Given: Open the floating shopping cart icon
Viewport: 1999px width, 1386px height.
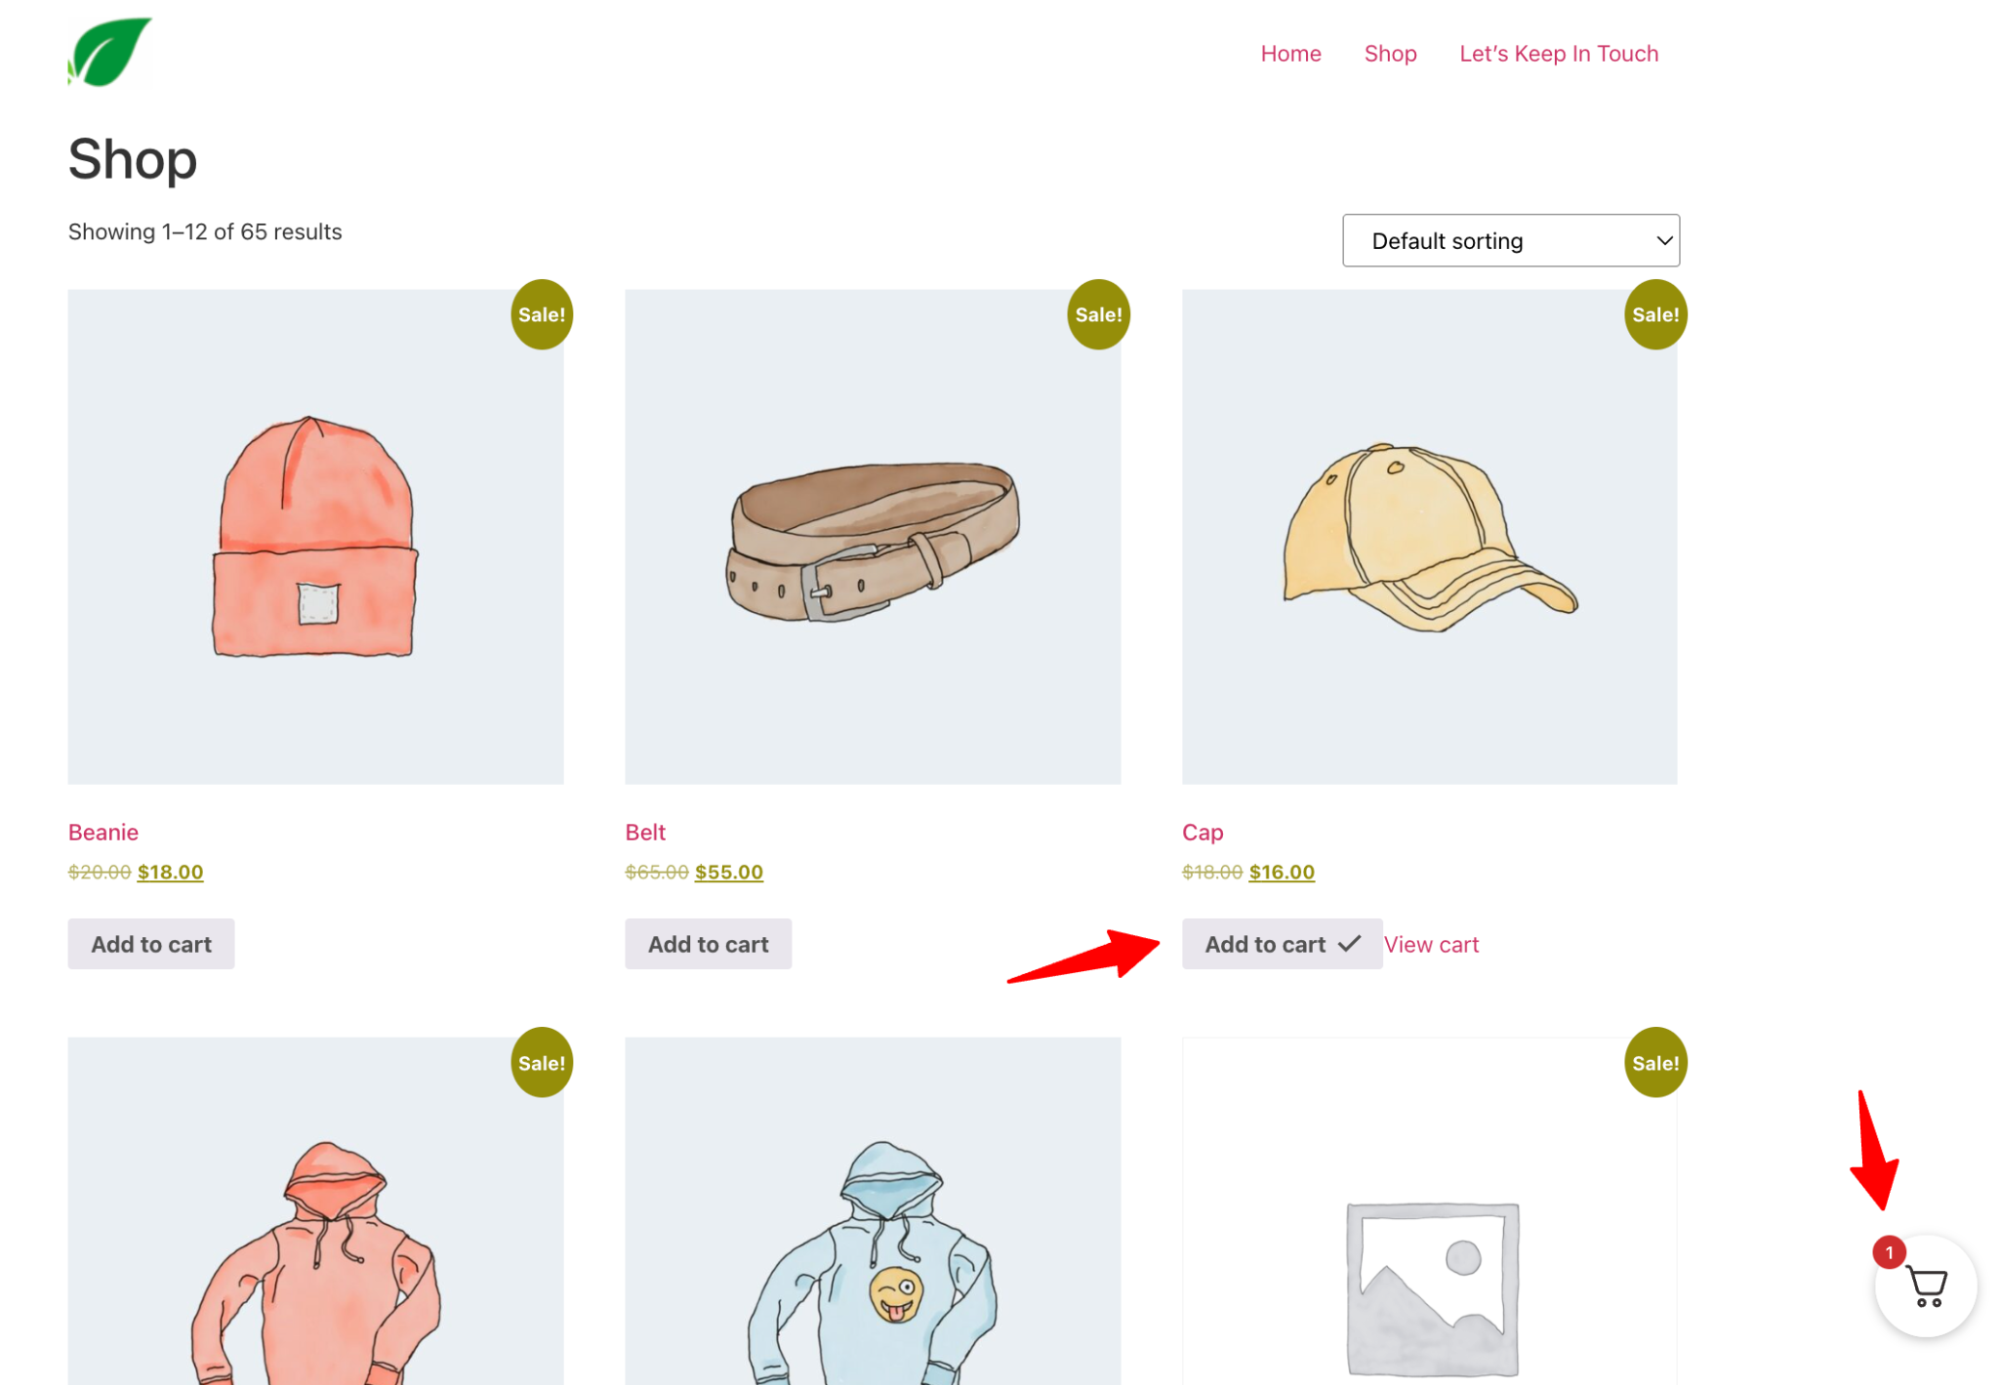Looking at the screenshot, I should [1926, 1287].
